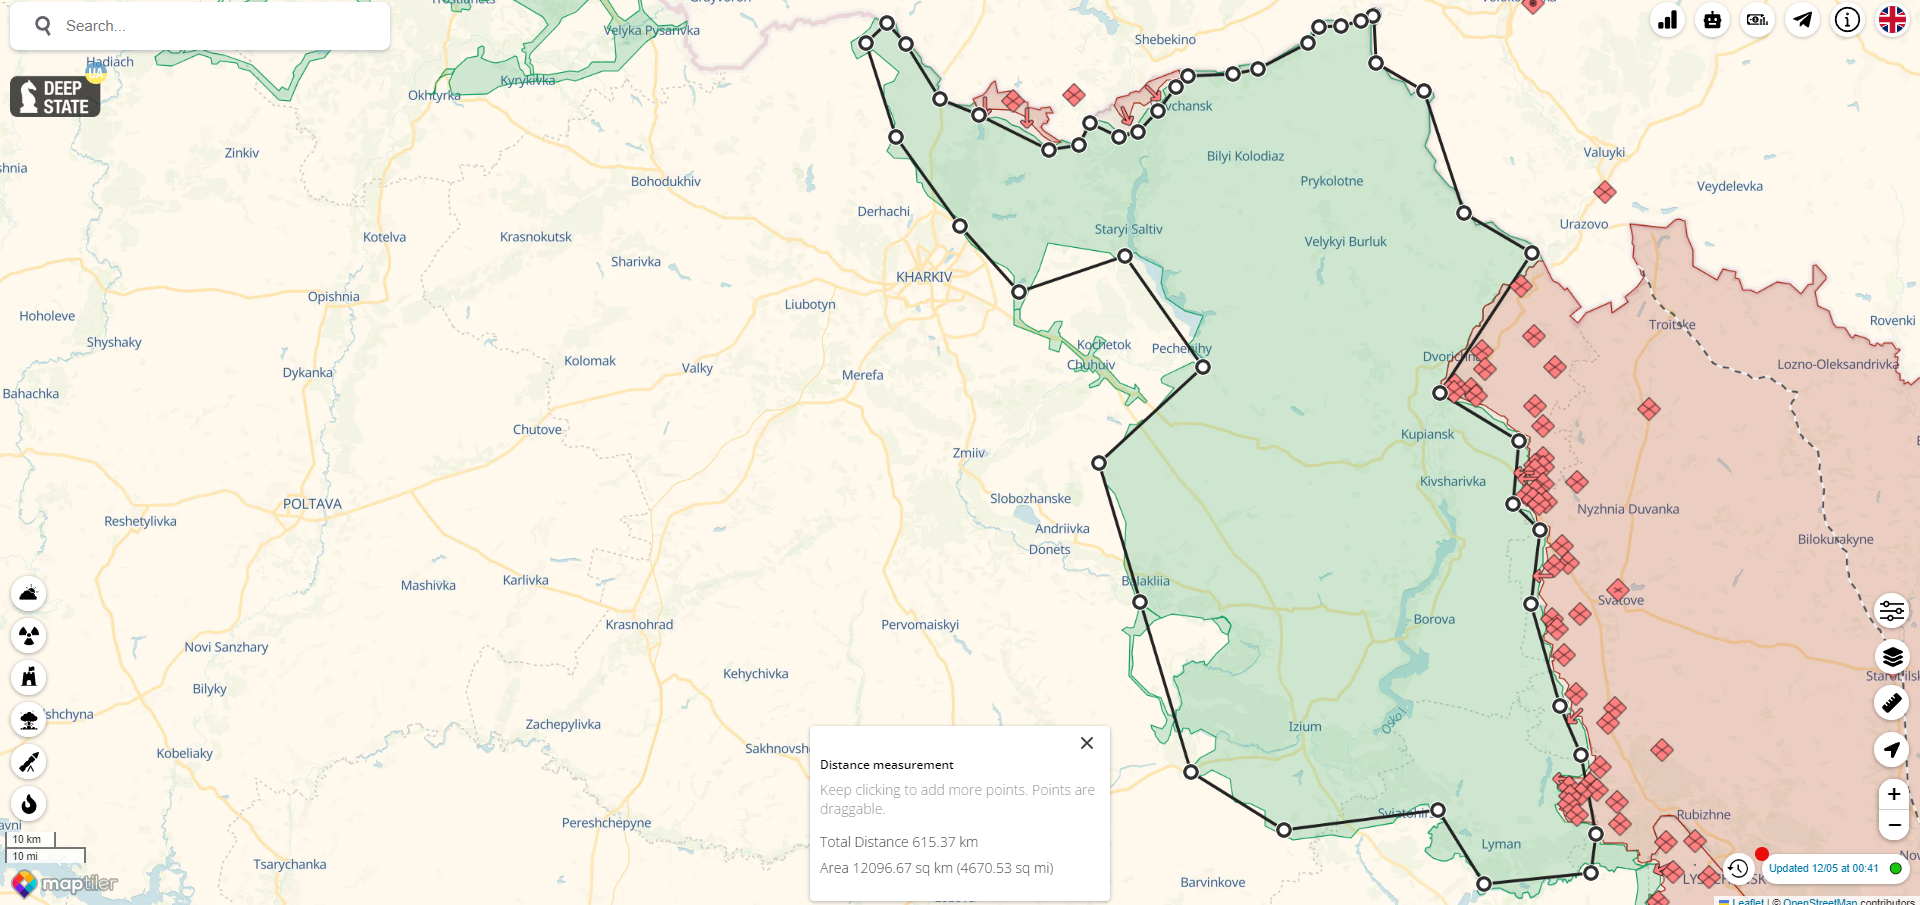Show the info circle icon

pyautogui.click(x=1847, y=20)
